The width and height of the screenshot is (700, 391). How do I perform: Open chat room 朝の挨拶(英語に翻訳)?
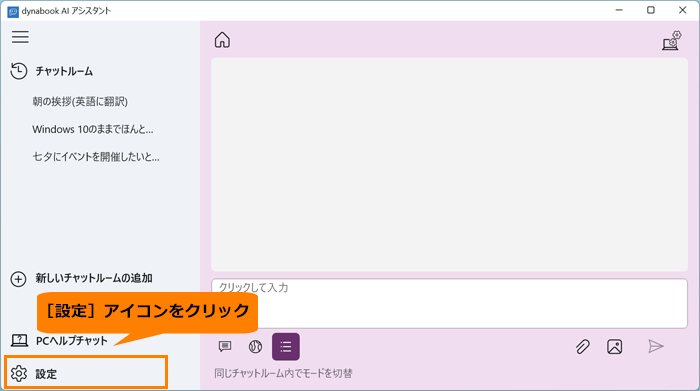point(80,102)
